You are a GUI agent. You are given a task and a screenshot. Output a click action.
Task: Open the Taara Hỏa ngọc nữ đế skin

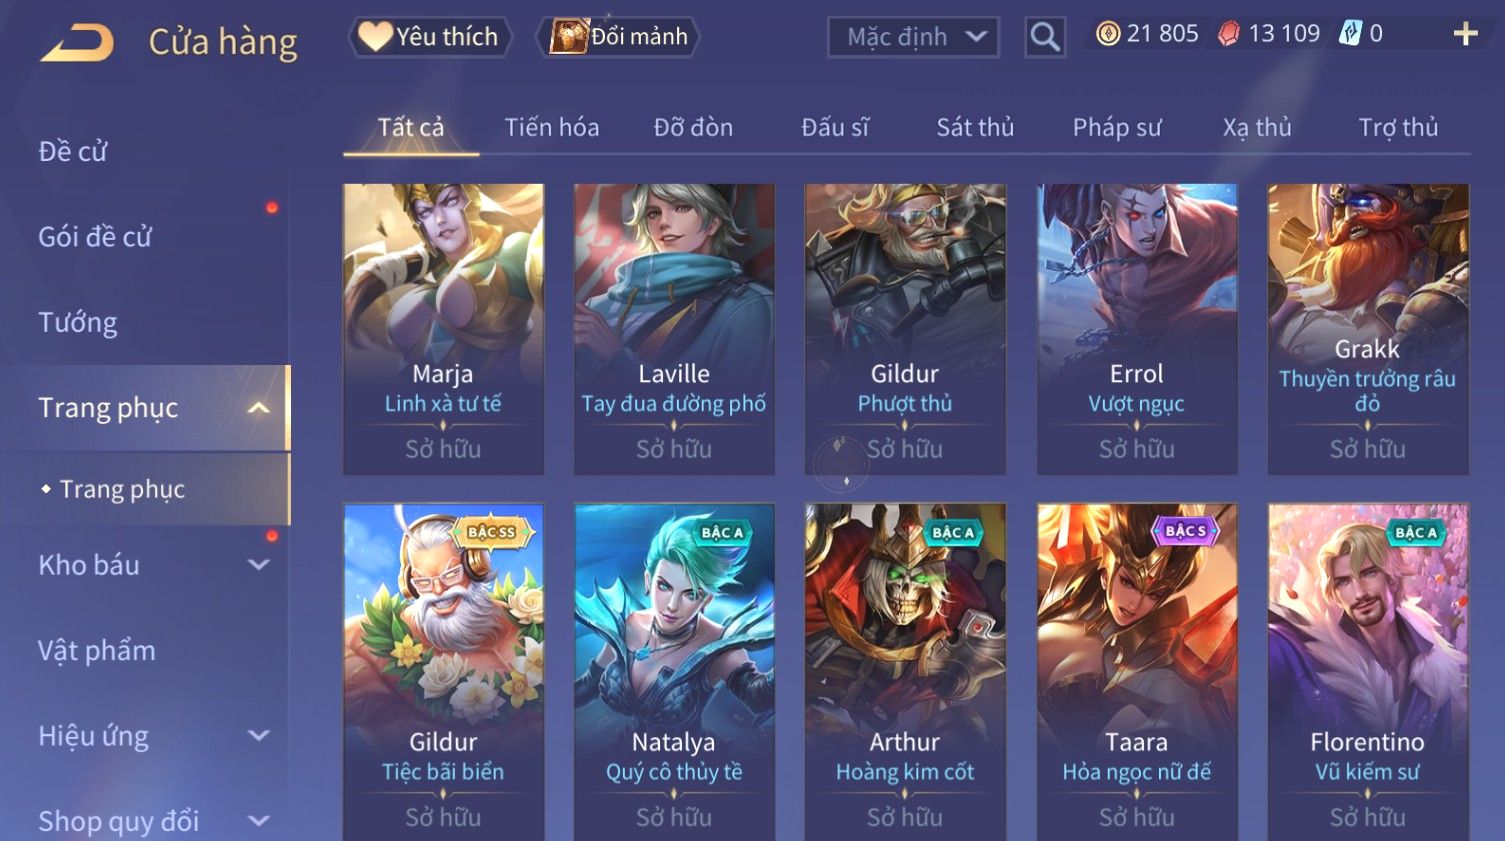(1136, 672)
